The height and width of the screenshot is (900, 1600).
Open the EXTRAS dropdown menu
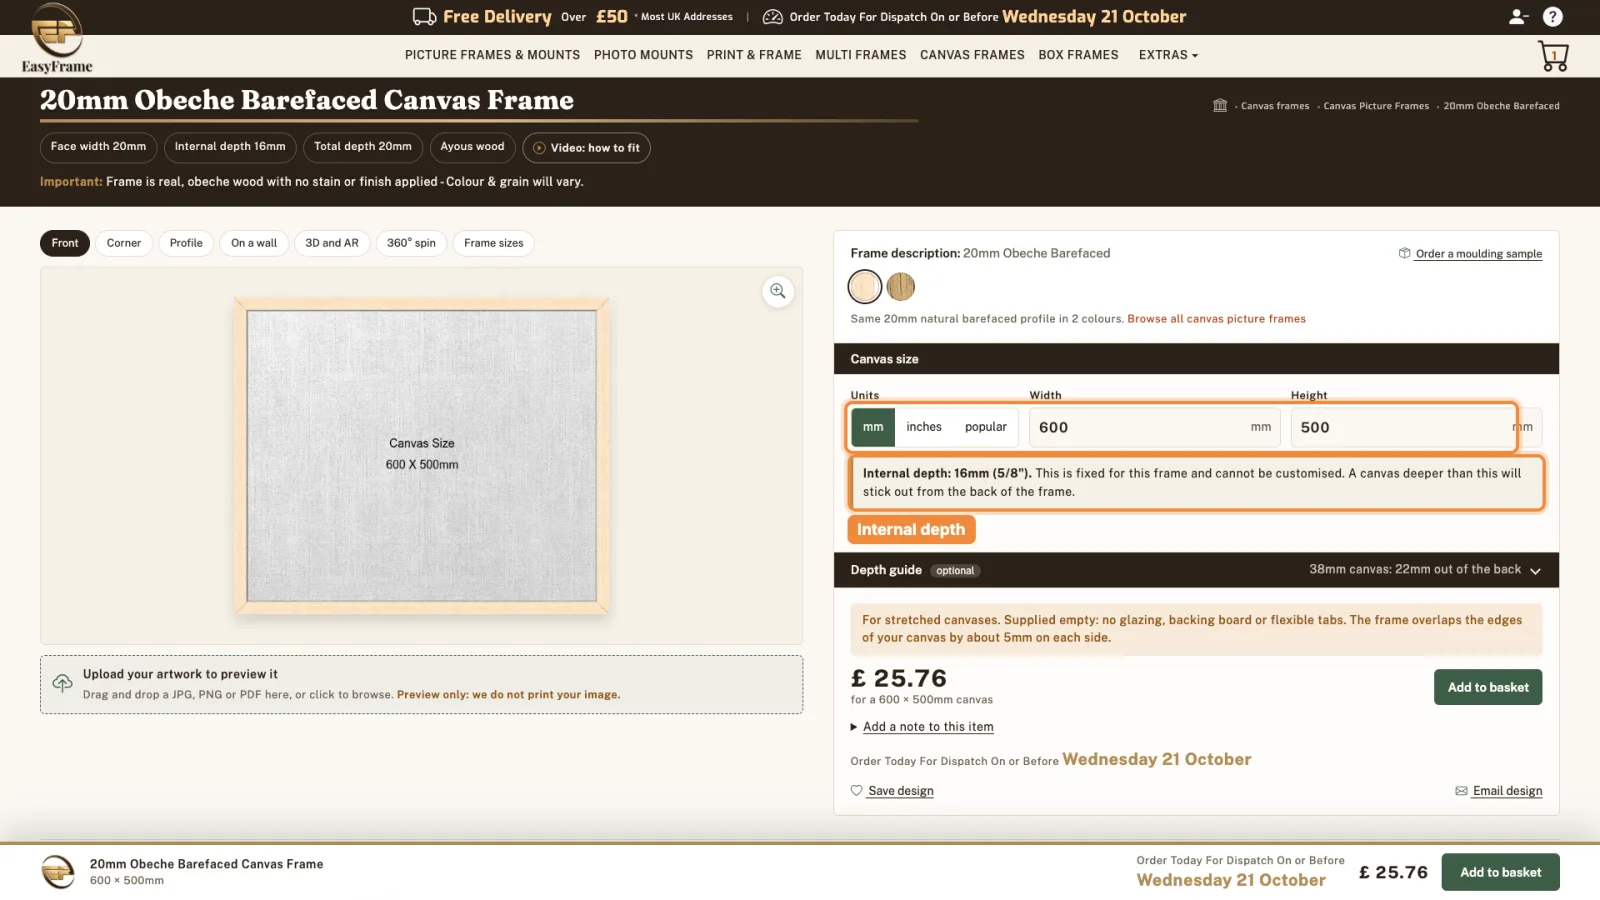tap(1168, 55)
